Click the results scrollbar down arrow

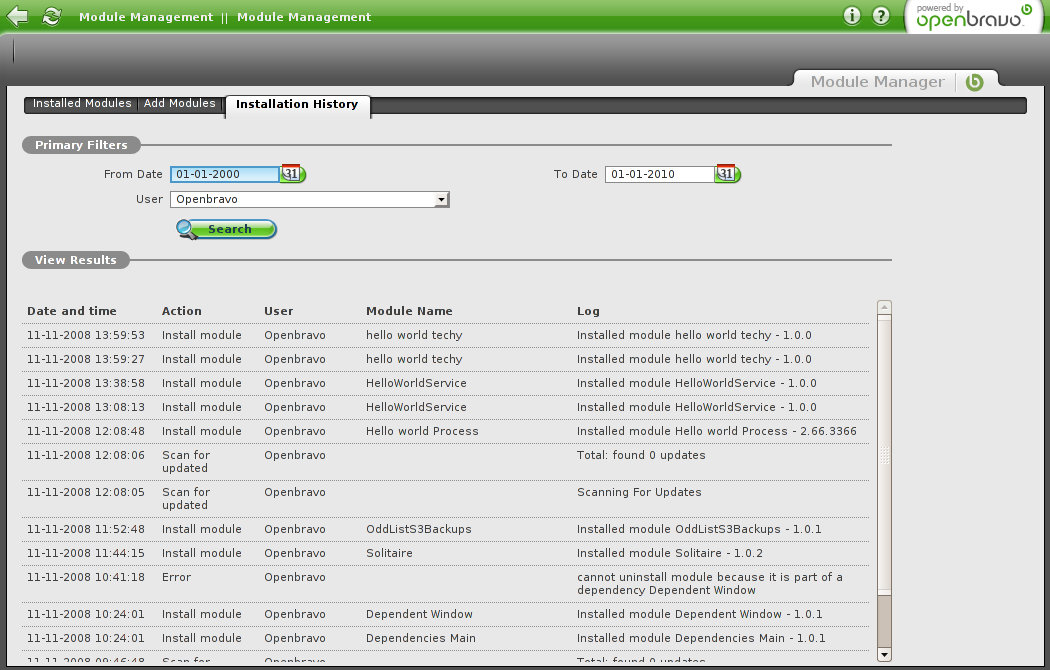pyautogui.click(x=884, y=654)
